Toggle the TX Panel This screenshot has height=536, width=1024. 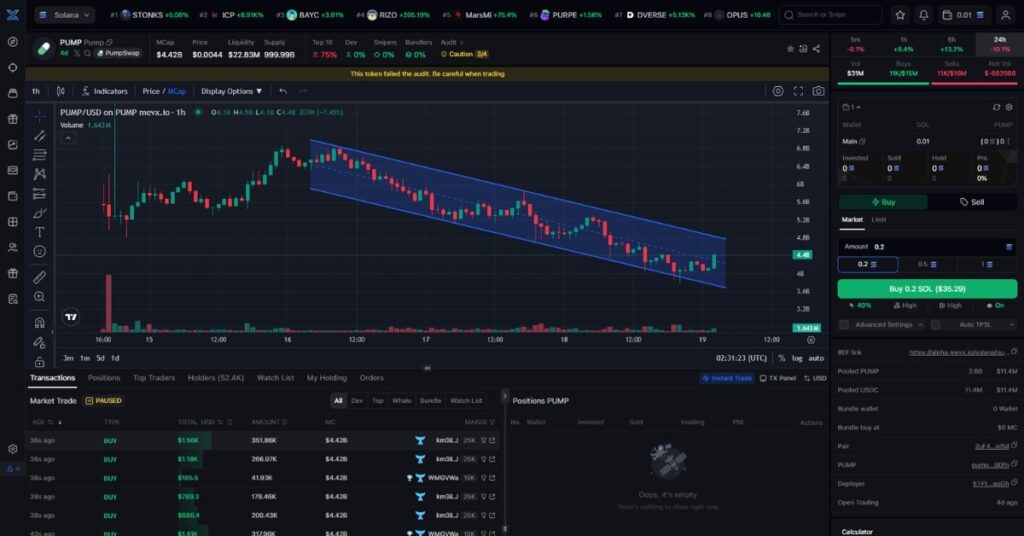tap(777, 378)
